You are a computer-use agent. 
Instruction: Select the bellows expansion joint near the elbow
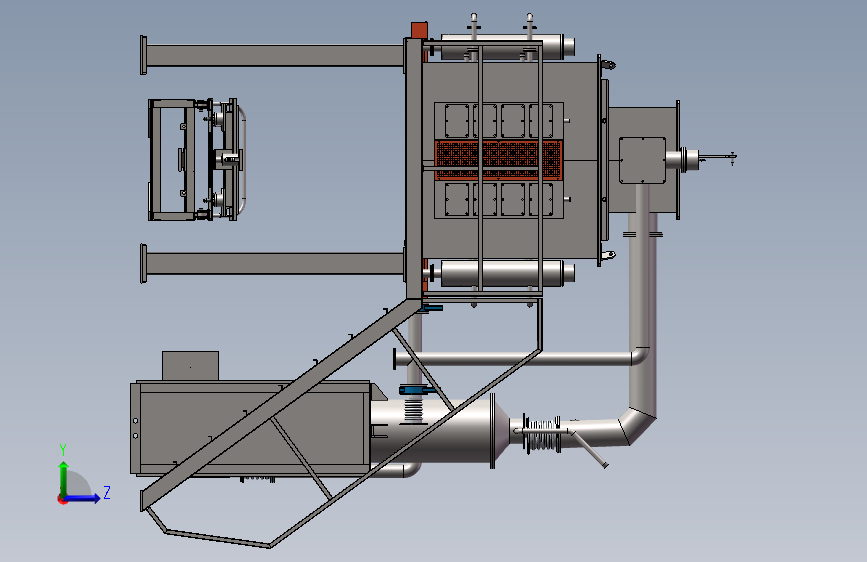(542, 435)
